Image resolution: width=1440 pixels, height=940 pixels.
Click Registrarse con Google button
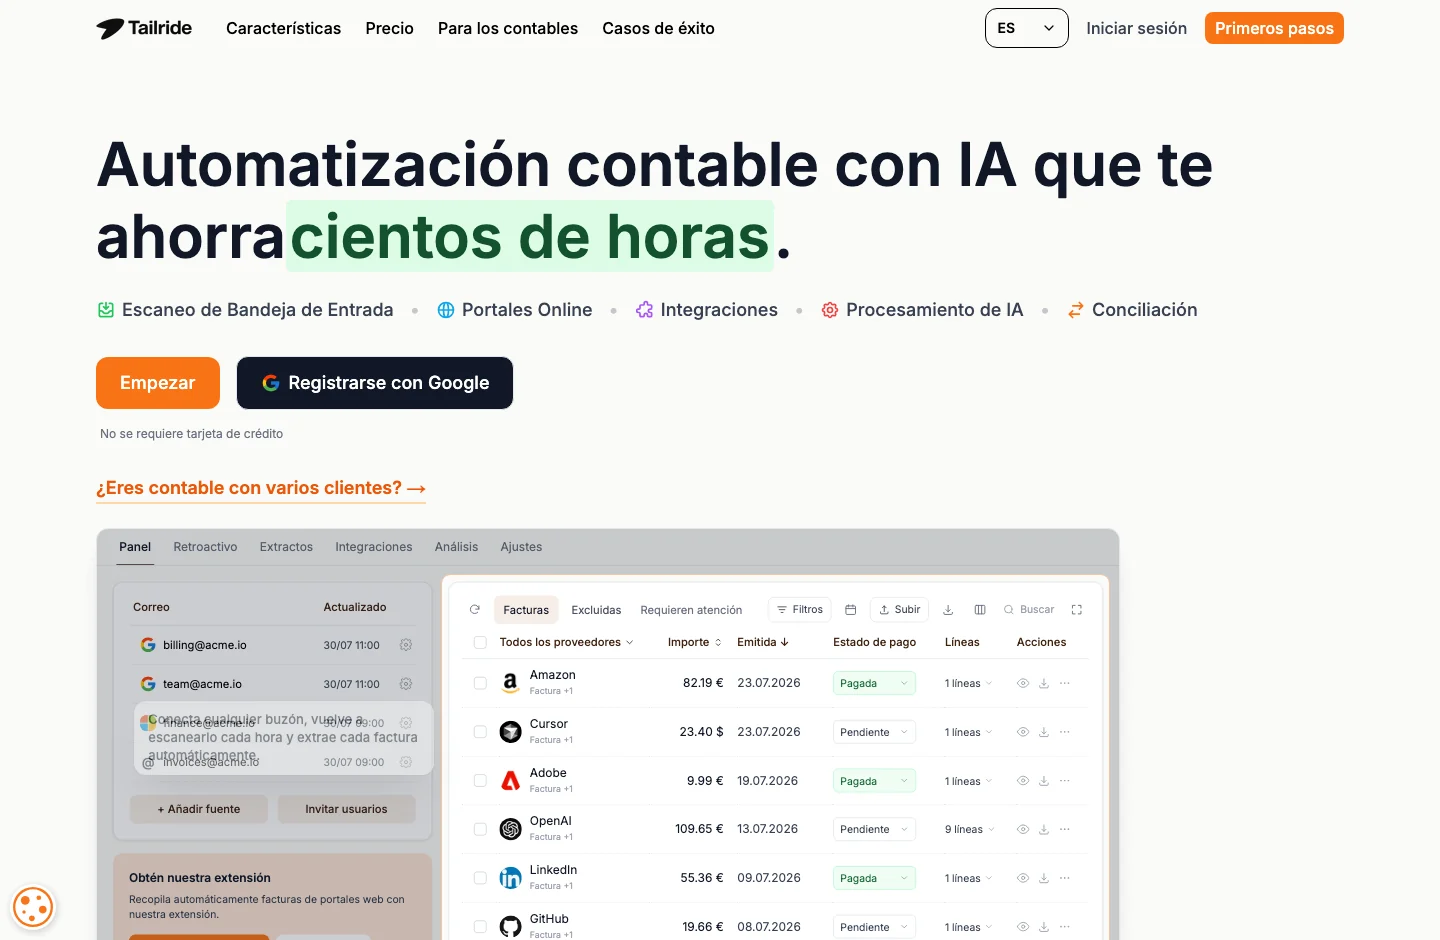[375, 383]
